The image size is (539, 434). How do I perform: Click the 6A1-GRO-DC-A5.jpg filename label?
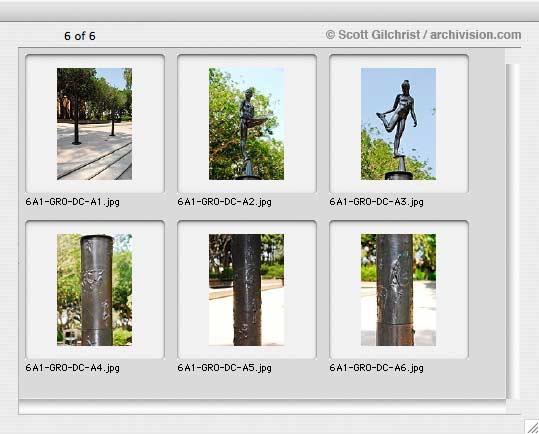pyautogui.click(x=224, y=368)
